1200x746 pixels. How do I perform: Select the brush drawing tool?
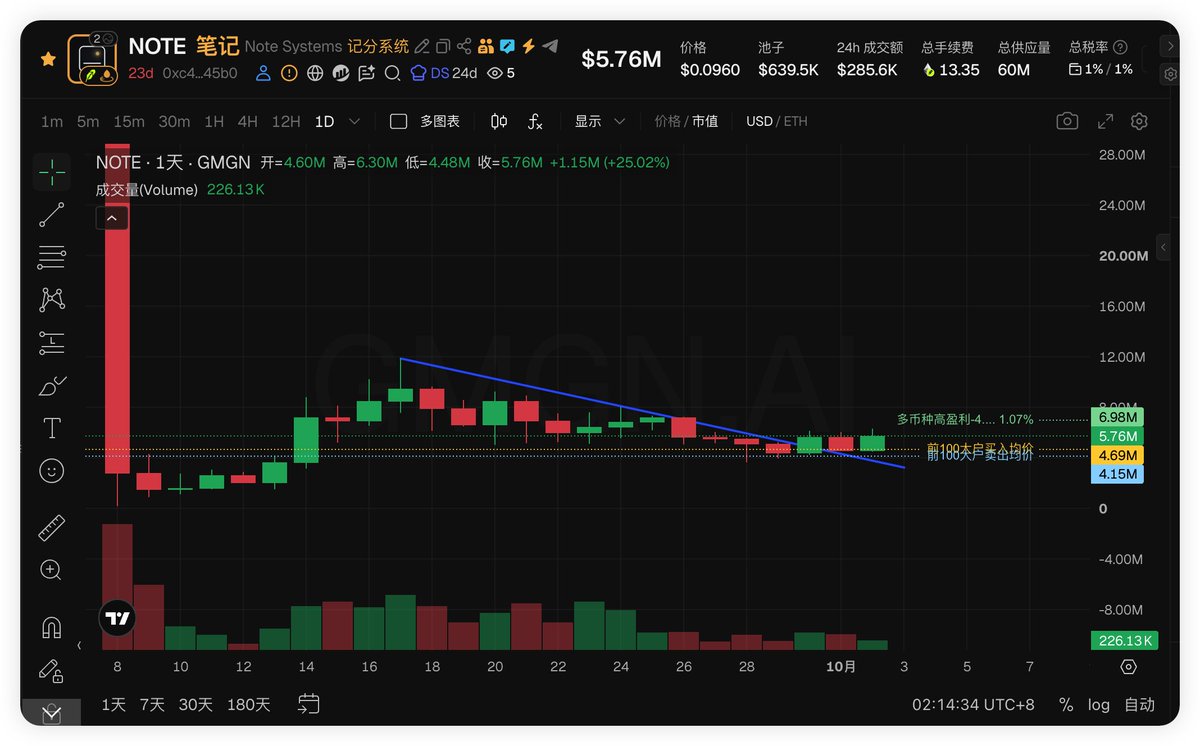click(x=52, y=385)
